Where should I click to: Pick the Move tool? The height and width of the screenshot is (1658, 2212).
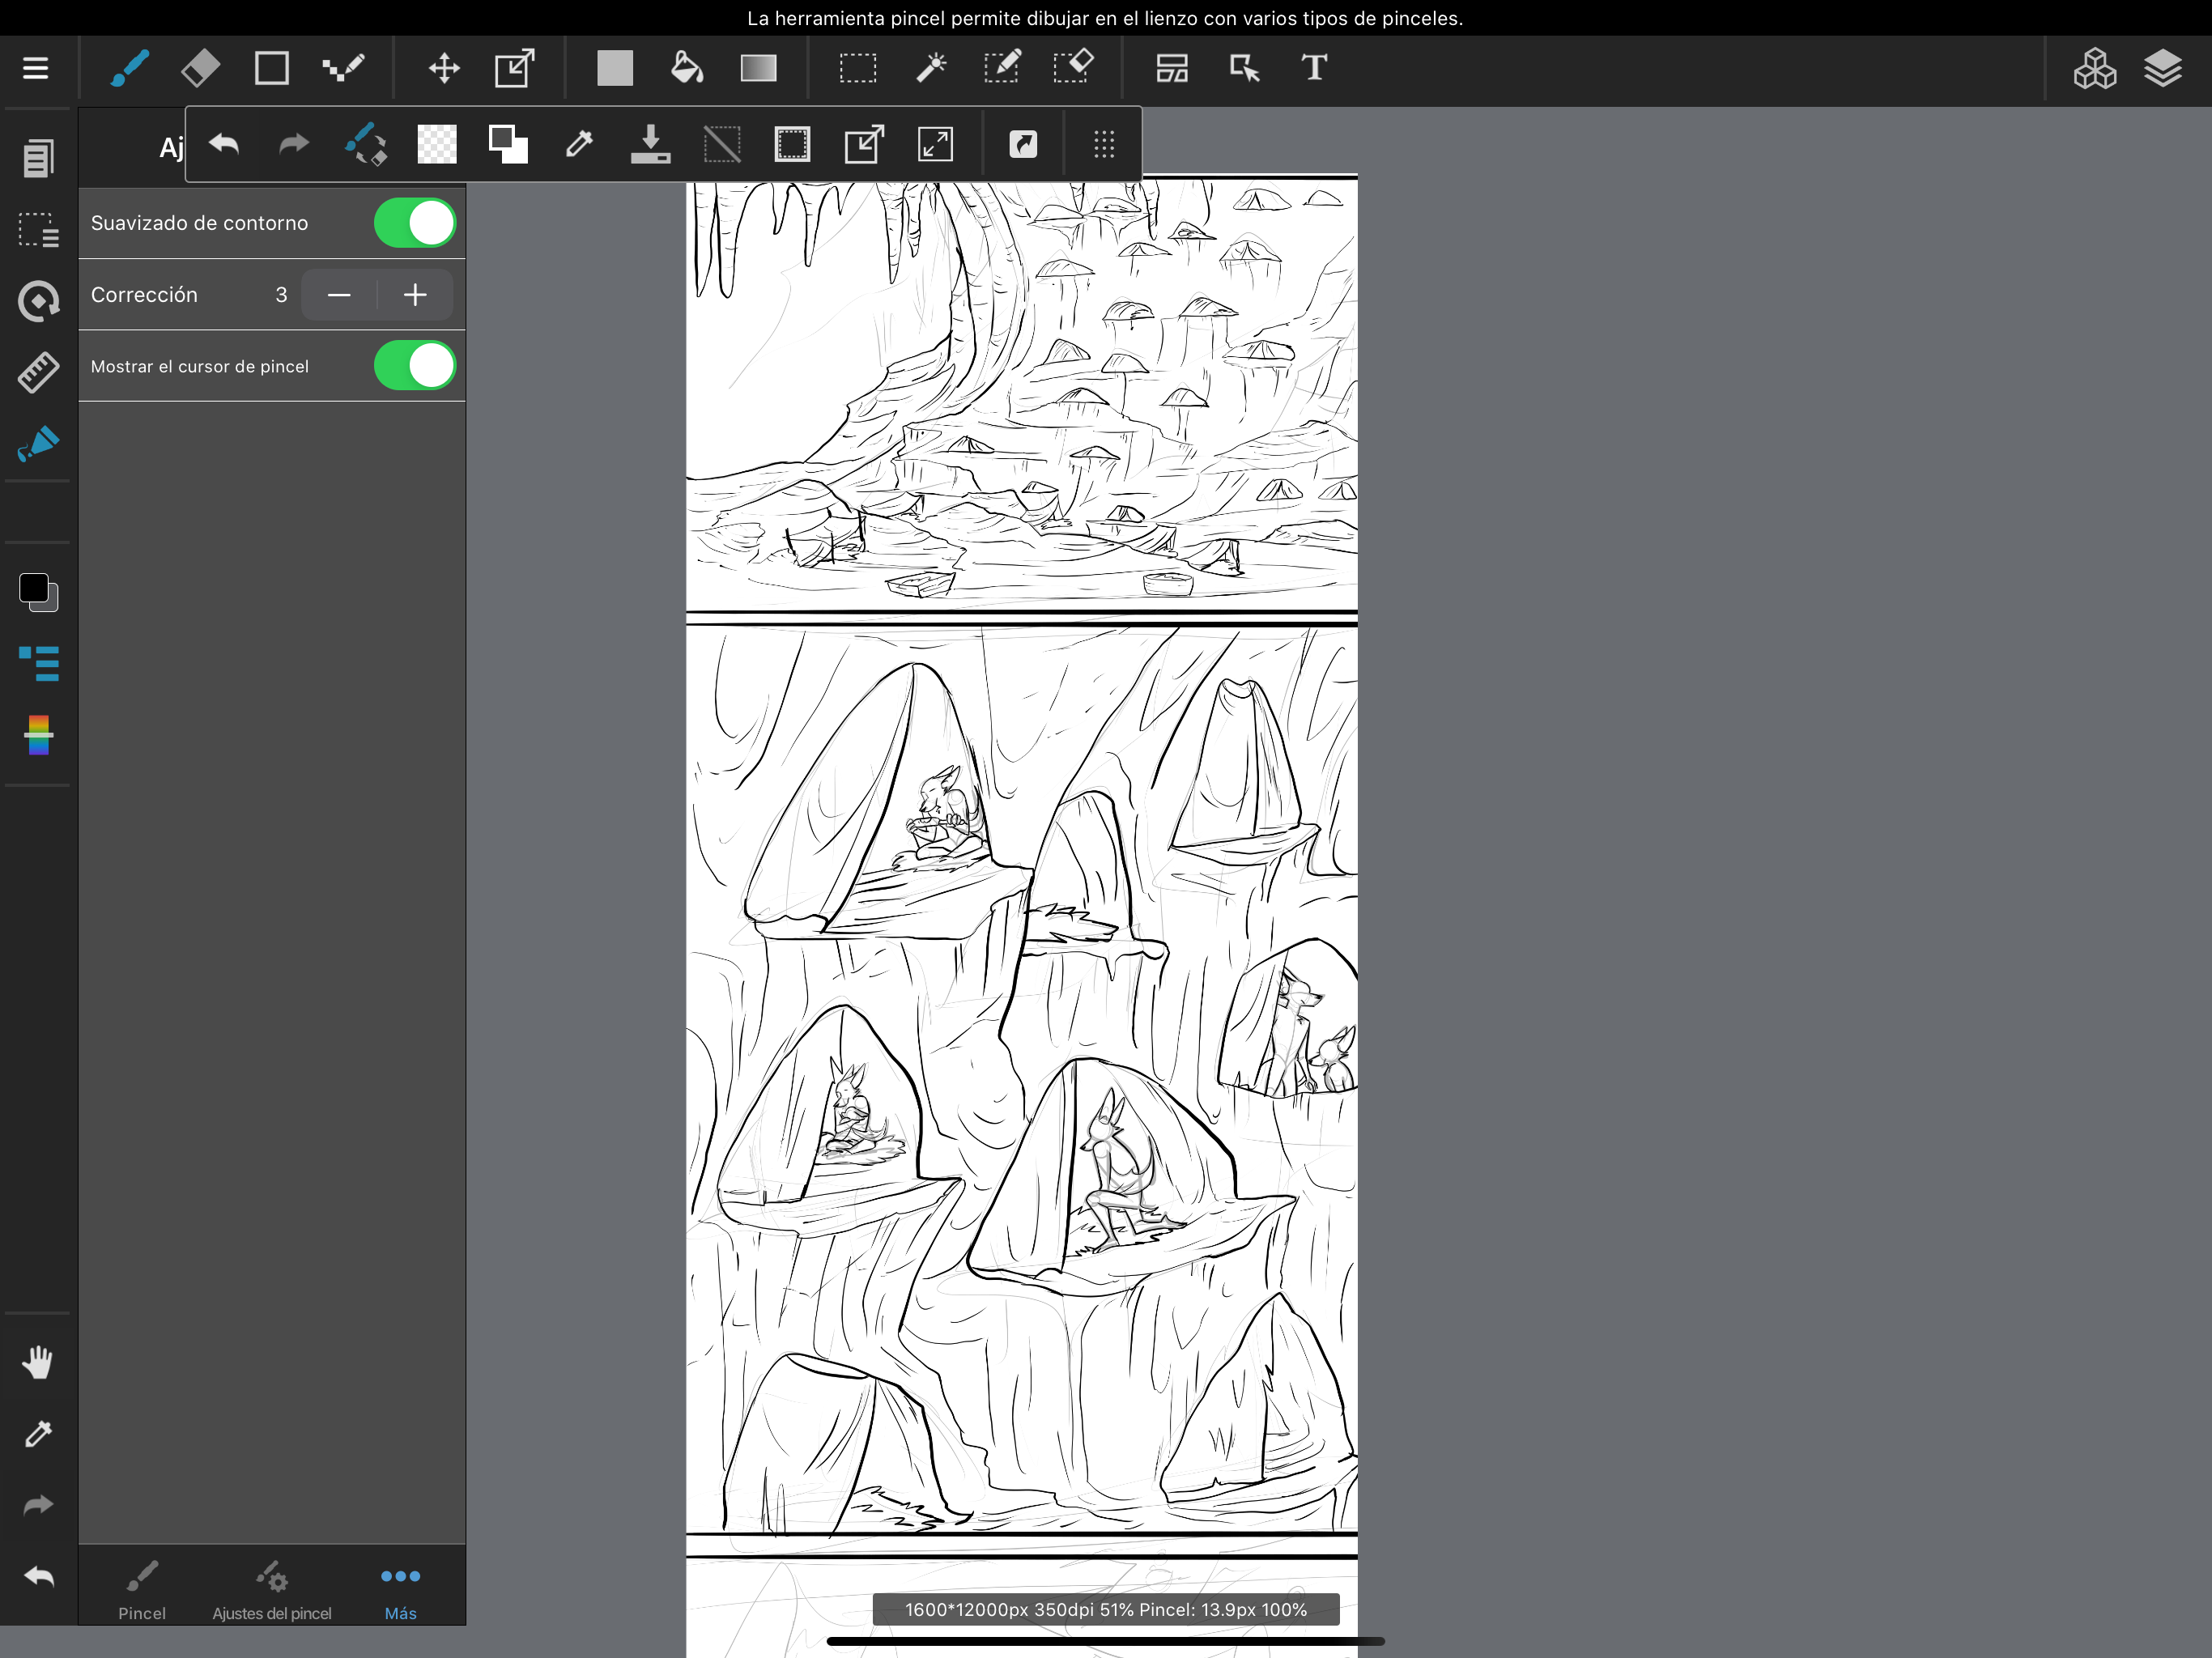[x=443, y=68]
